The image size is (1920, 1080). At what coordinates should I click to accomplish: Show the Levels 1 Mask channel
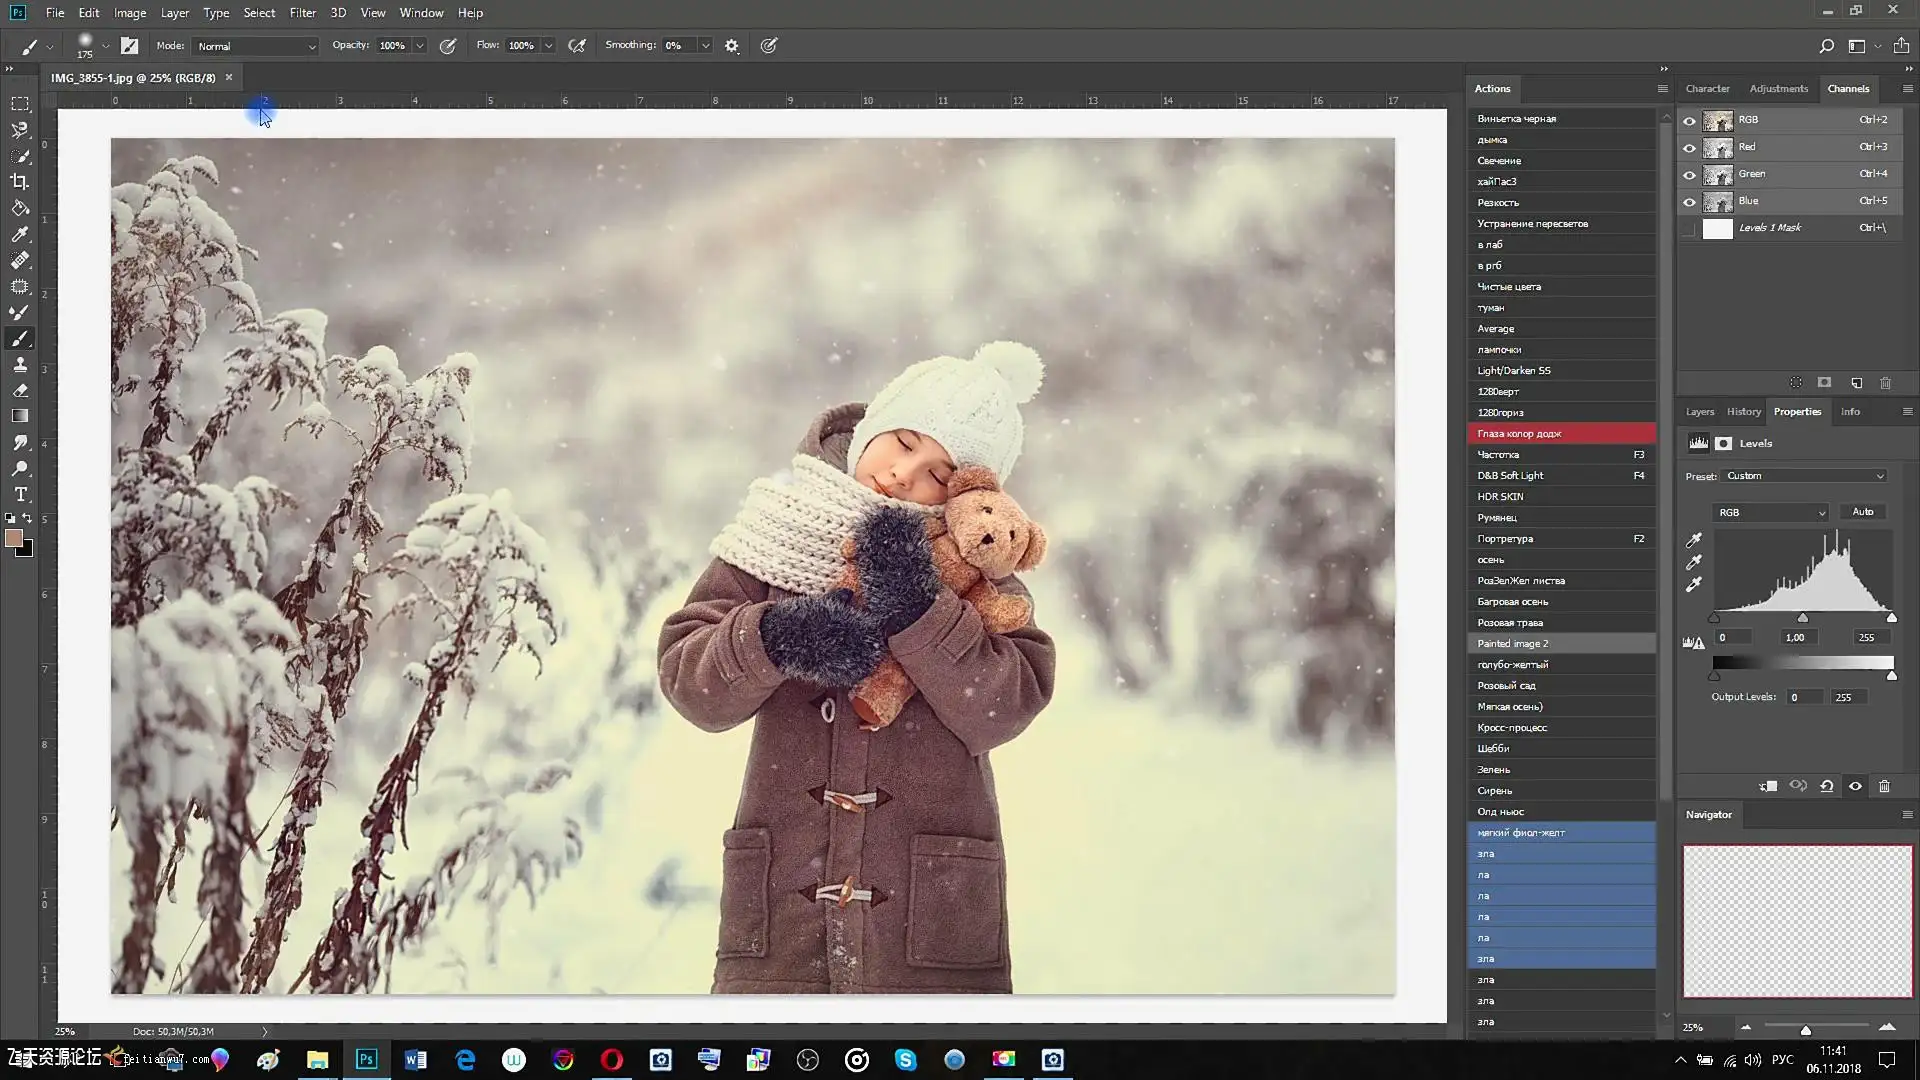pos(1689,228)
